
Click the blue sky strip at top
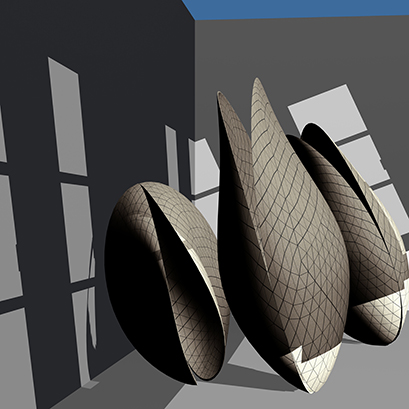click(x=297, y=9)
